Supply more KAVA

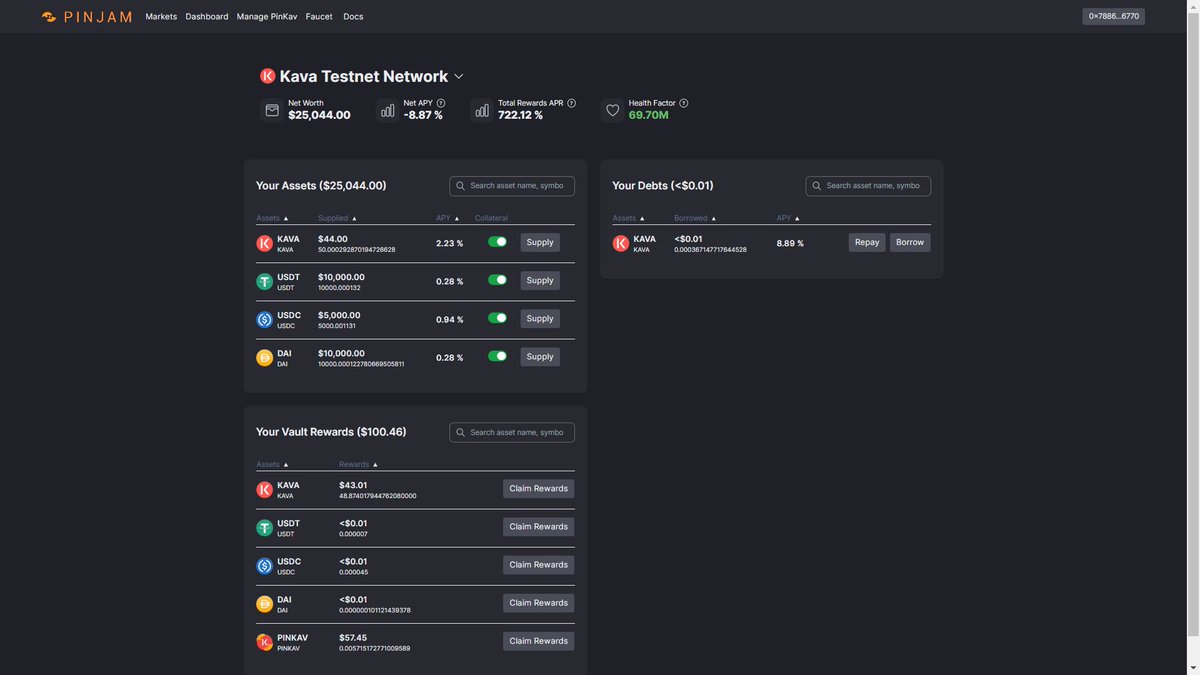tap(540, 243)
